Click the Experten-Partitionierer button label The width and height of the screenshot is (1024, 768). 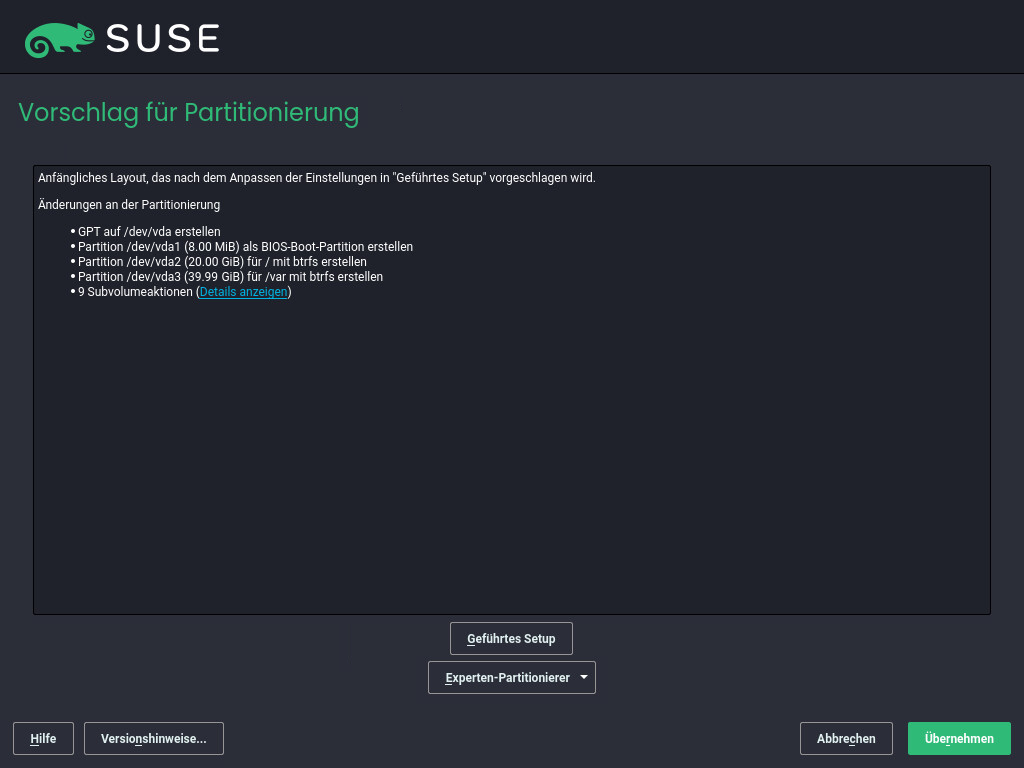point(507,677)
